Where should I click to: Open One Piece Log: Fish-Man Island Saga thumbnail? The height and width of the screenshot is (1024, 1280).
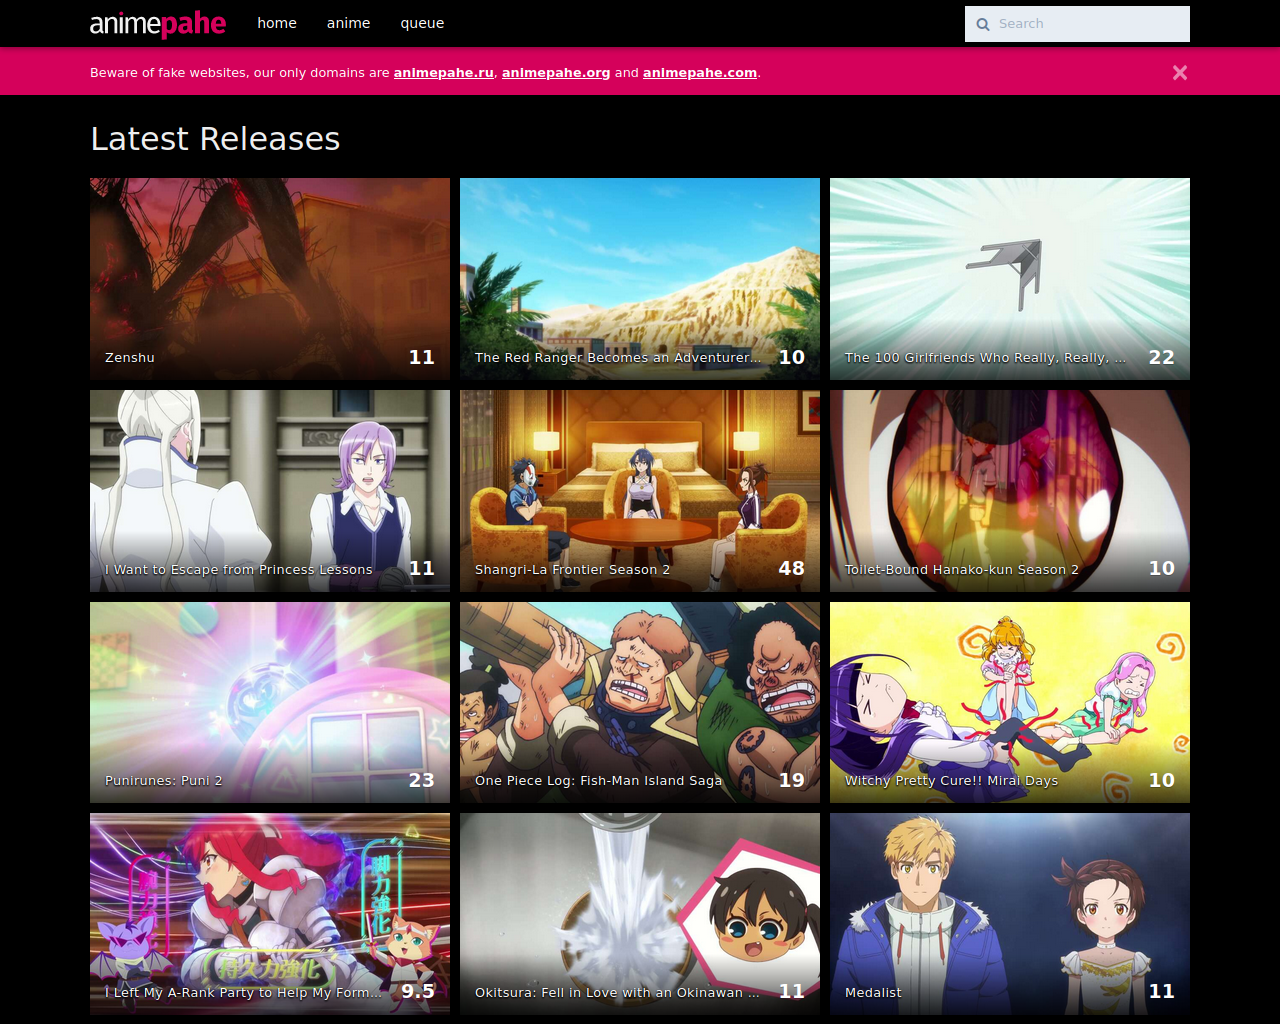tap(640, 702)
